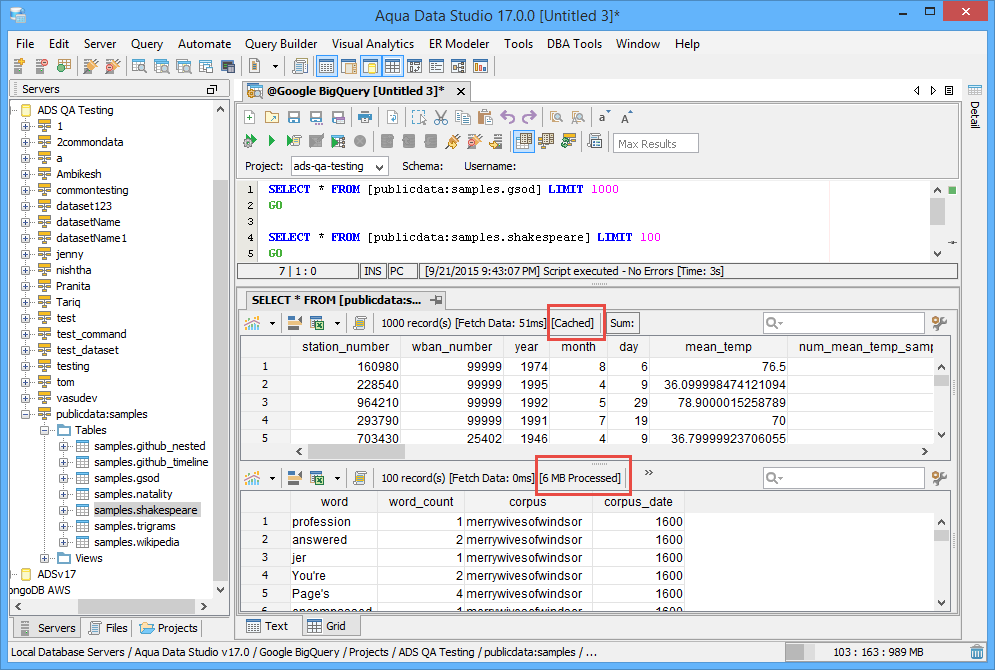This screenshot has height=670, width=995.
Task: Click the Register Server toolbar icon
Action: (x=19, y=66)
